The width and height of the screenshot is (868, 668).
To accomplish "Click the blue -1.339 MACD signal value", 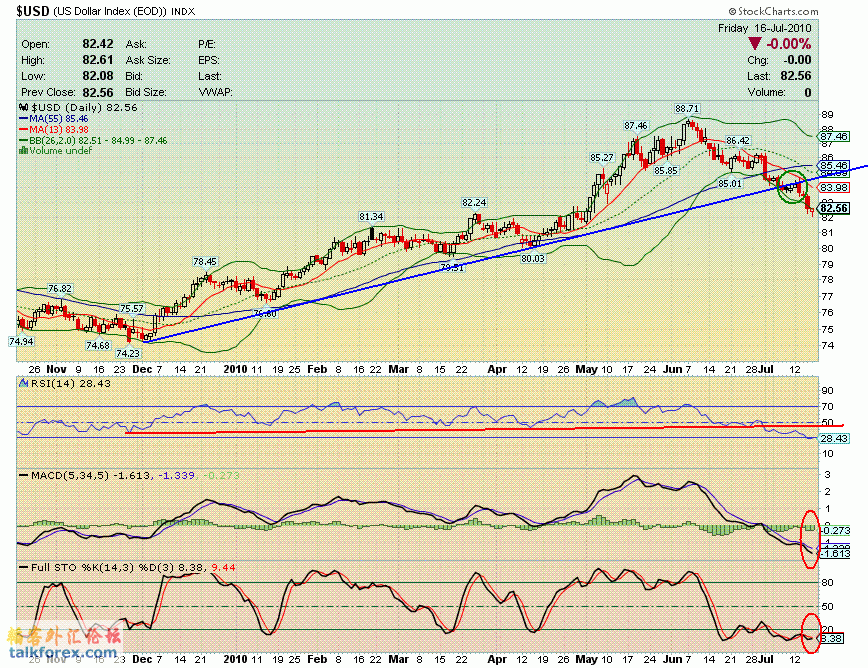I will (176, 475).
